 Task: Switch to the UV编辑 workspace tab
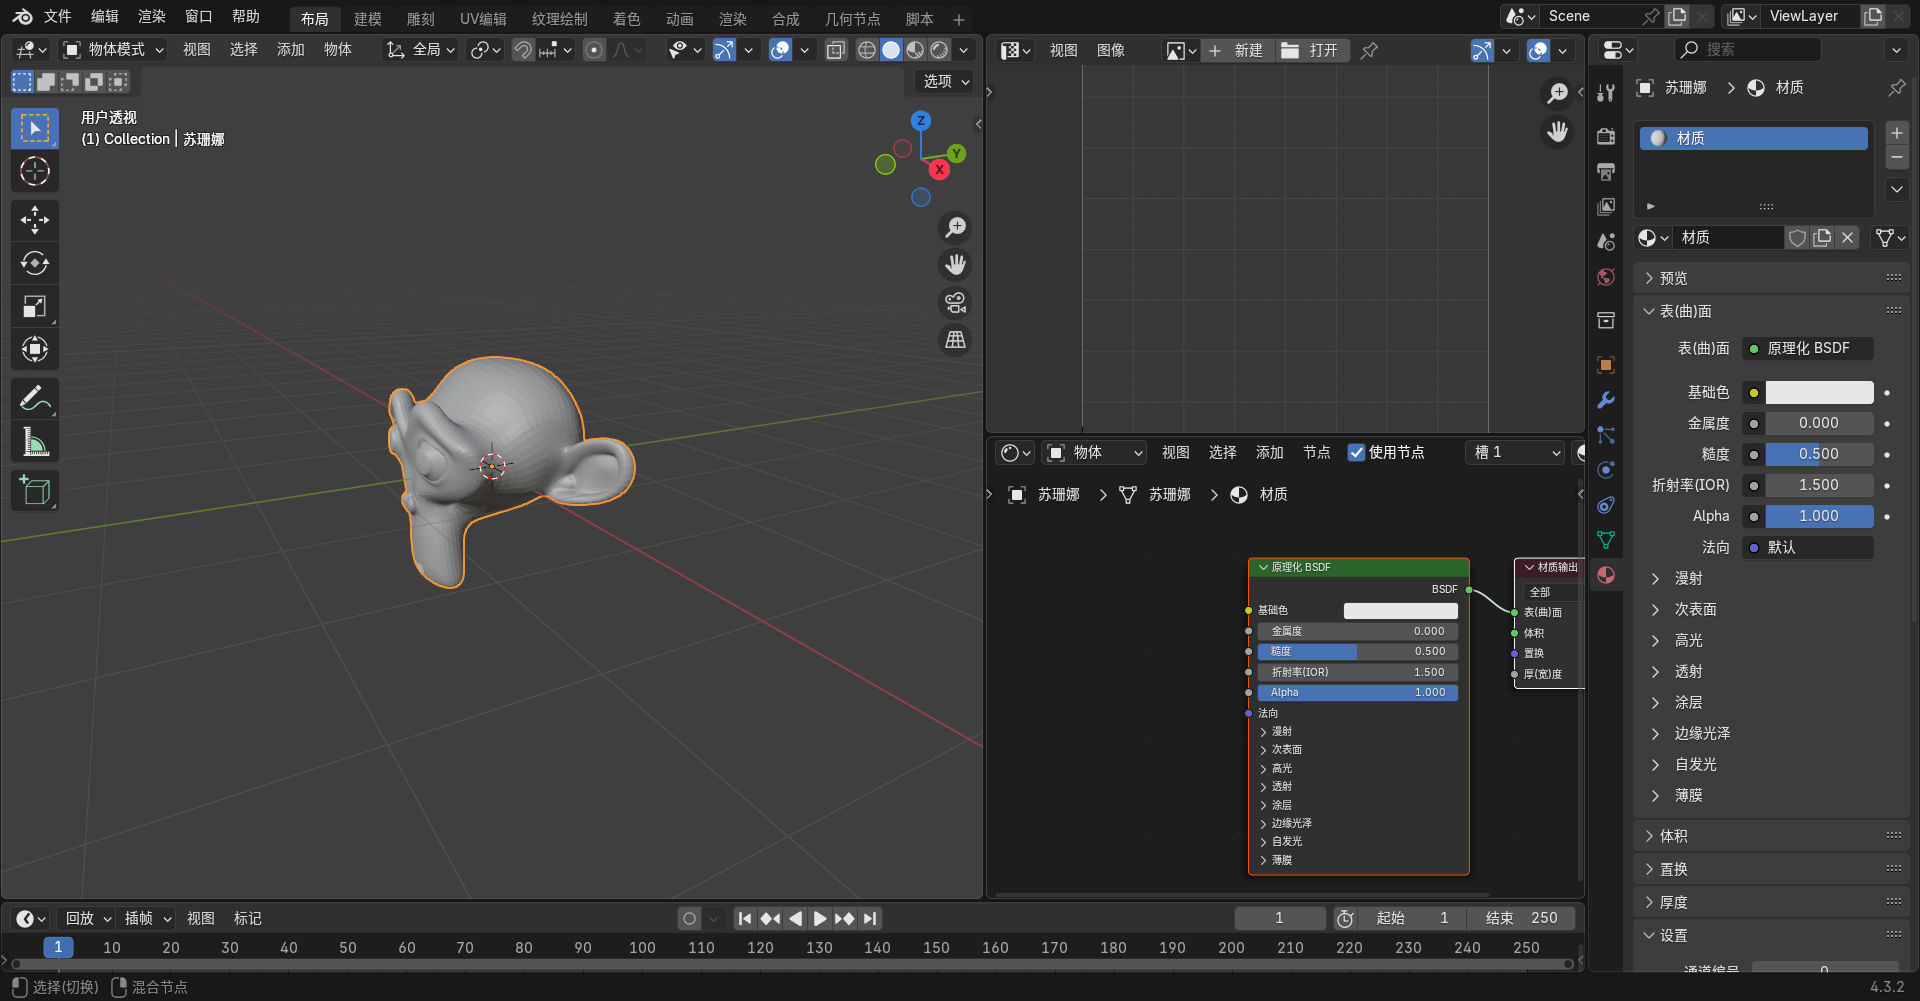(482, 19)
